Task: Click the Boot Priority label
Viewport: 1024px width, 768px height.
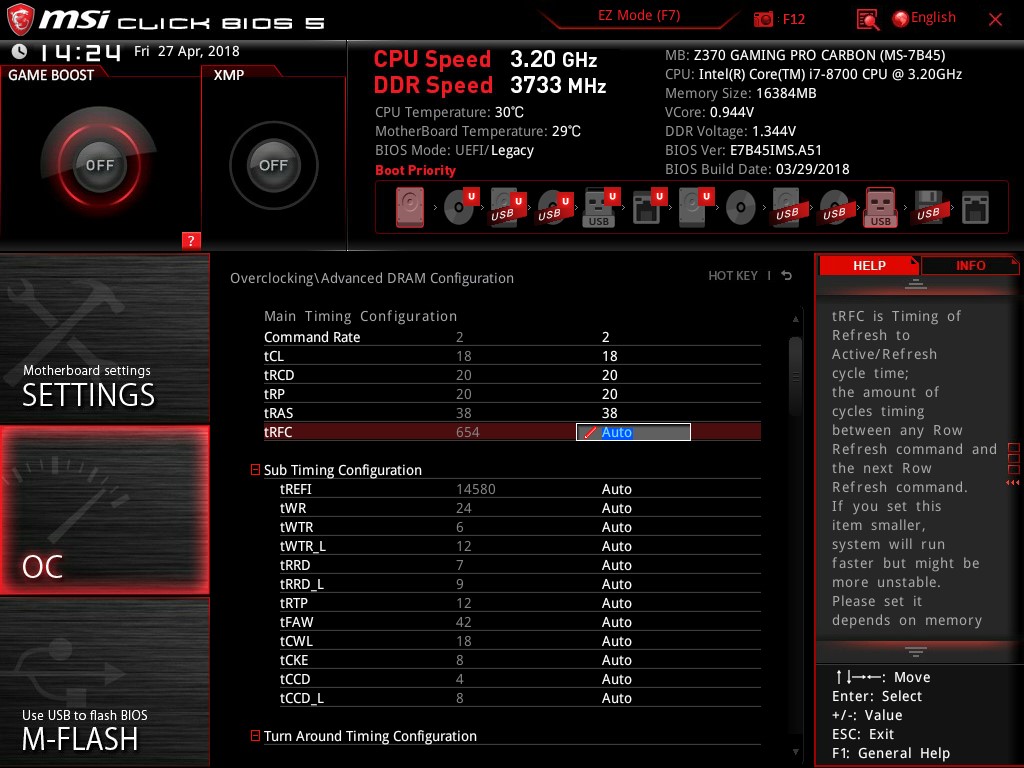Action: (x=415, y=170)
